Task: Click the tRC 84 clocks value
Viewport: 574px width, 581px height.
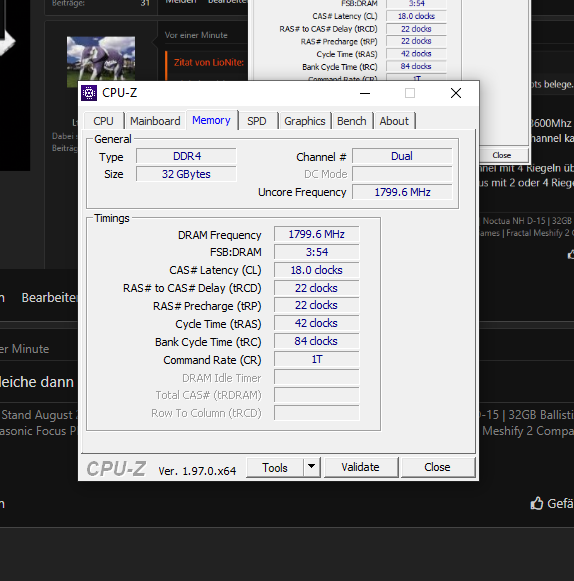Action: click(x=316, y=341)
